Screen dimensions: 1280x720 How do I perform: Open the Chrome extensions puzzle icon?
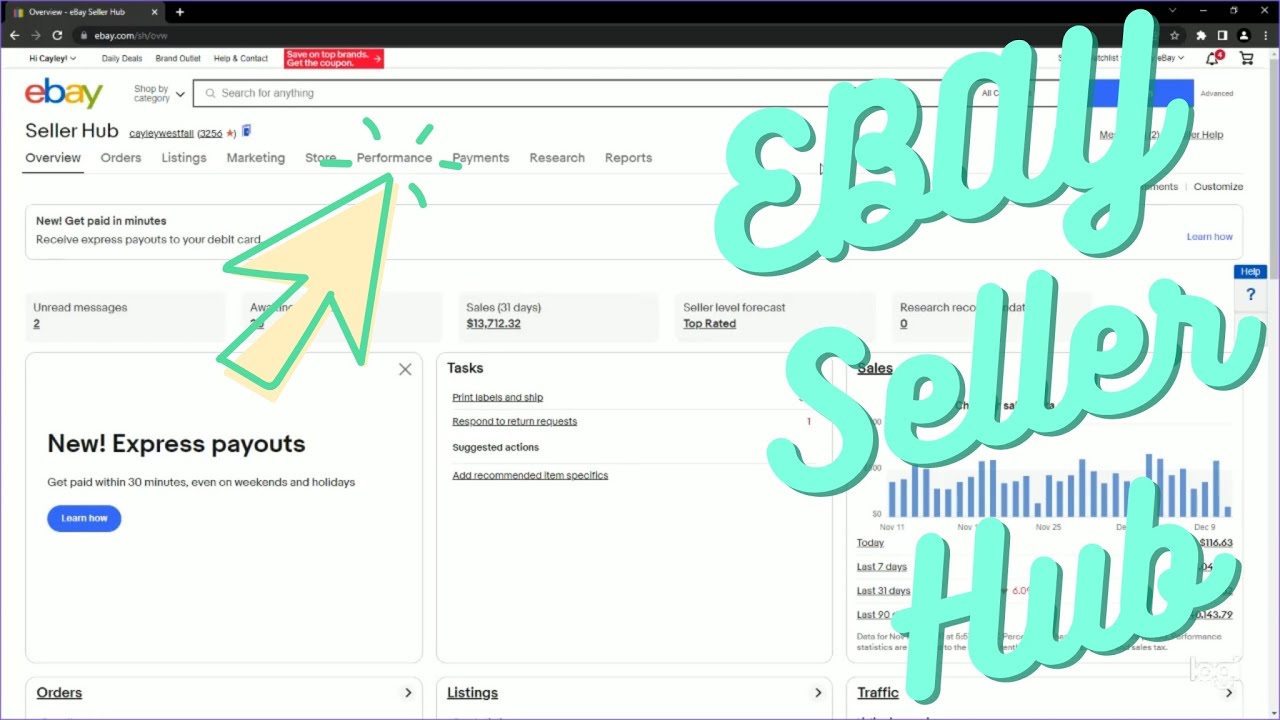point(1201,35)
